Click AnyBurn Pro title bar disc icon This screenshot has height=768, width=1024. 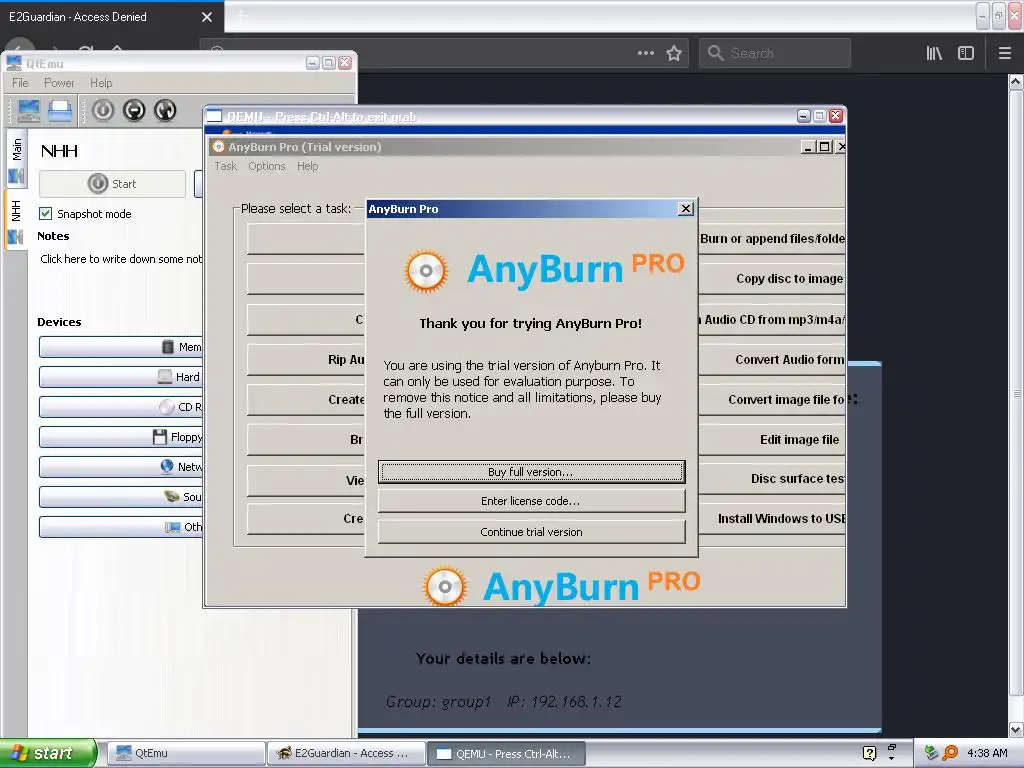point(219,147)
